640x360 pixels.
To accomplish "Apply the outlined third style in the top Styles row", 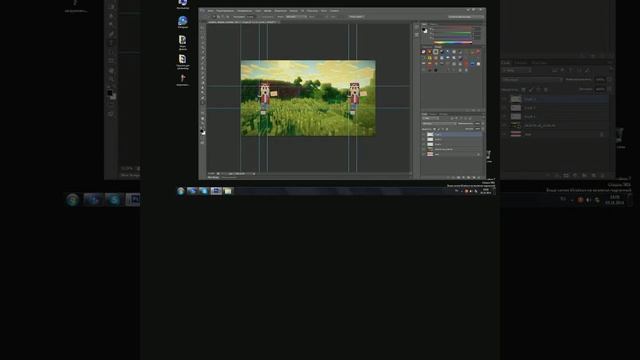I will [x=436, y=51].
